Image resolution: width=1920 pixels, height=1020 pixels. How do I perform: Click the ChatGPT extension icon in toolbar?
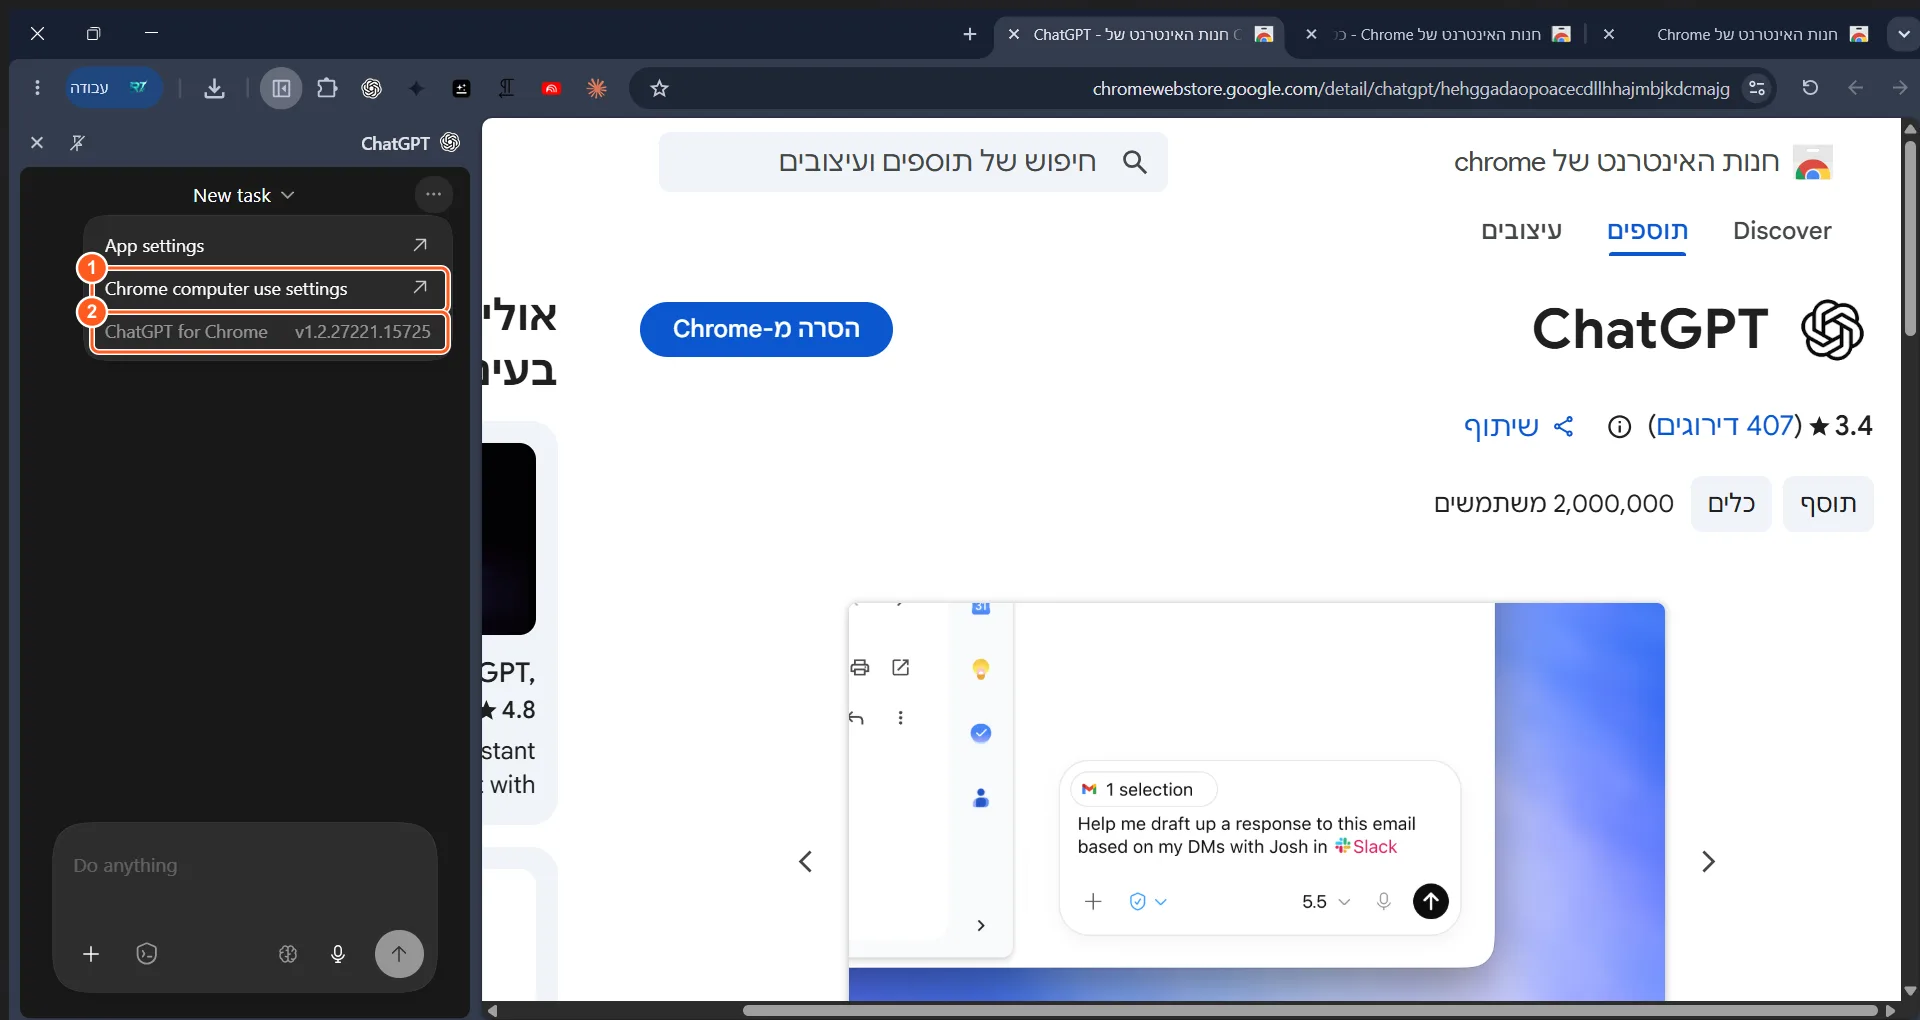coord(372,88)
